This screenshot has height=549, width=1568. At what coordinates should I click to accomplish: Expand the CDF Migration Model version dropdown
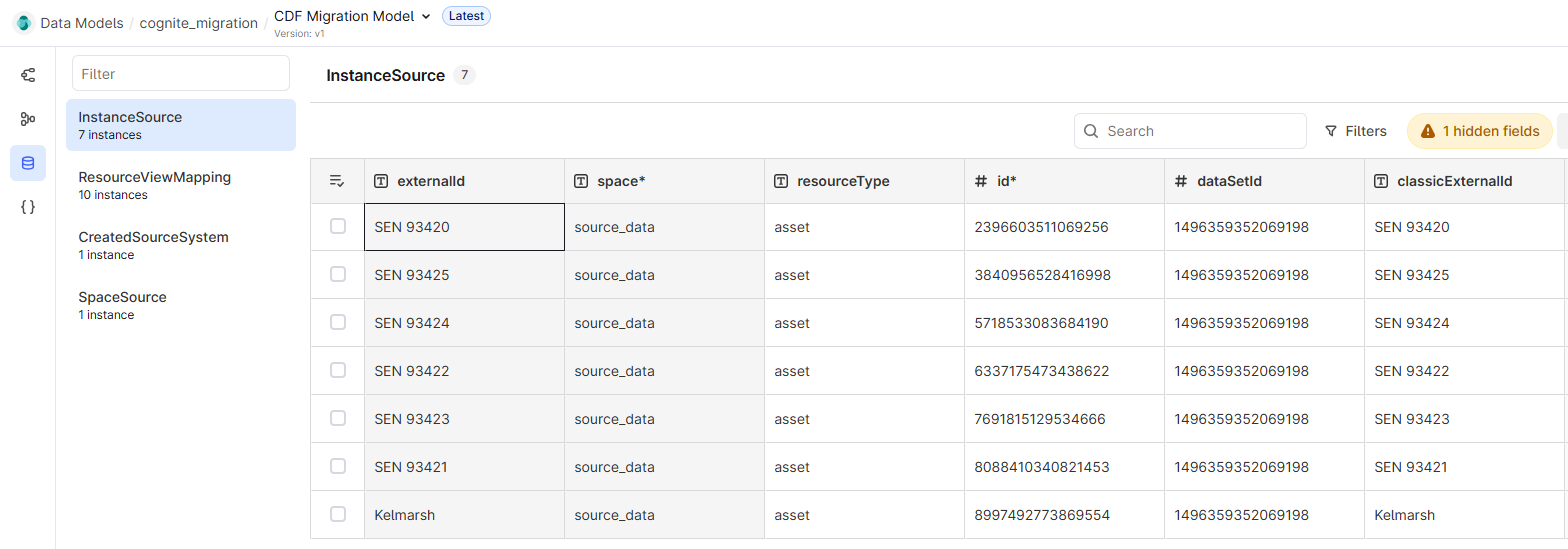click(426, 16)
